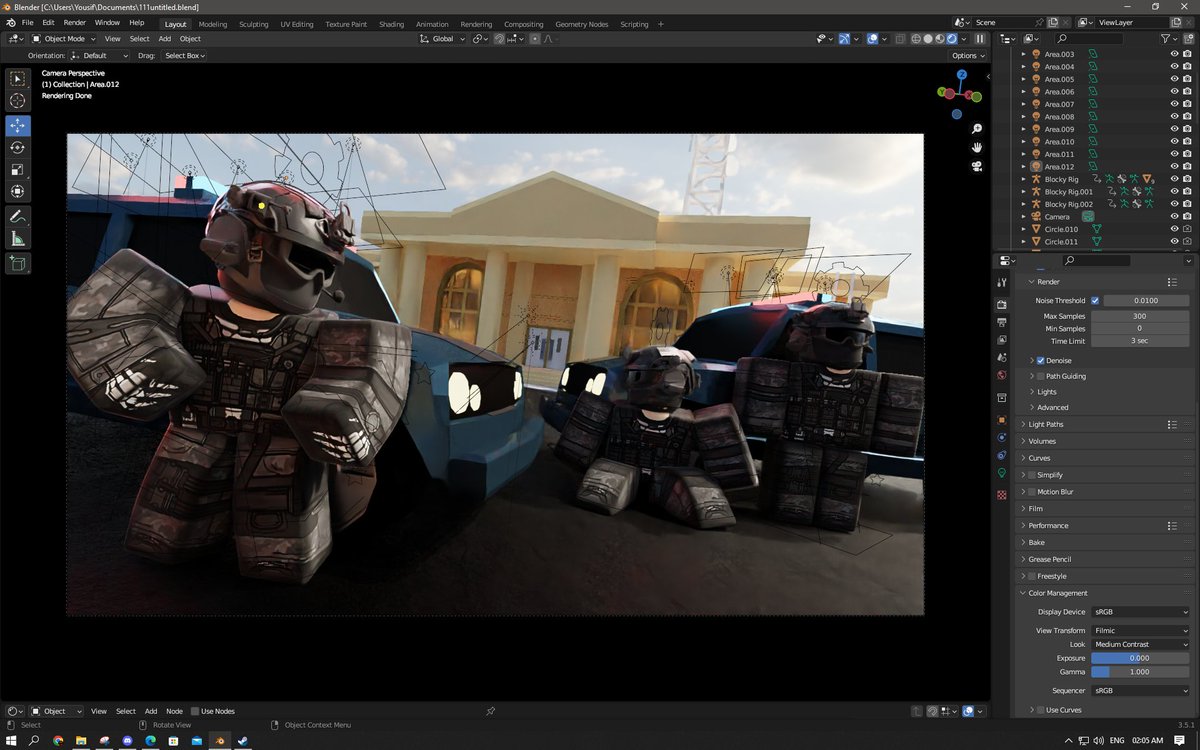Switch to the Compositing workspace tab
The width and height of the screenshot is (1200, 750).
tap(524, 24)
